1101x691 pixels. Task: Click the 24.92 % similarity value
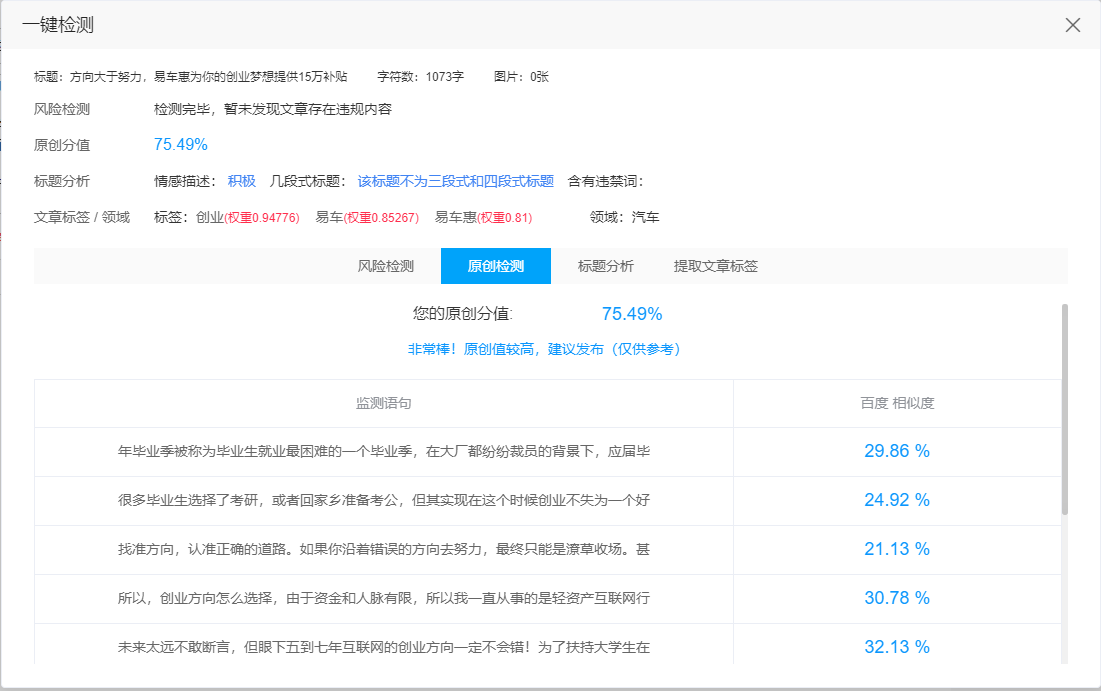[x=897, y=500]
